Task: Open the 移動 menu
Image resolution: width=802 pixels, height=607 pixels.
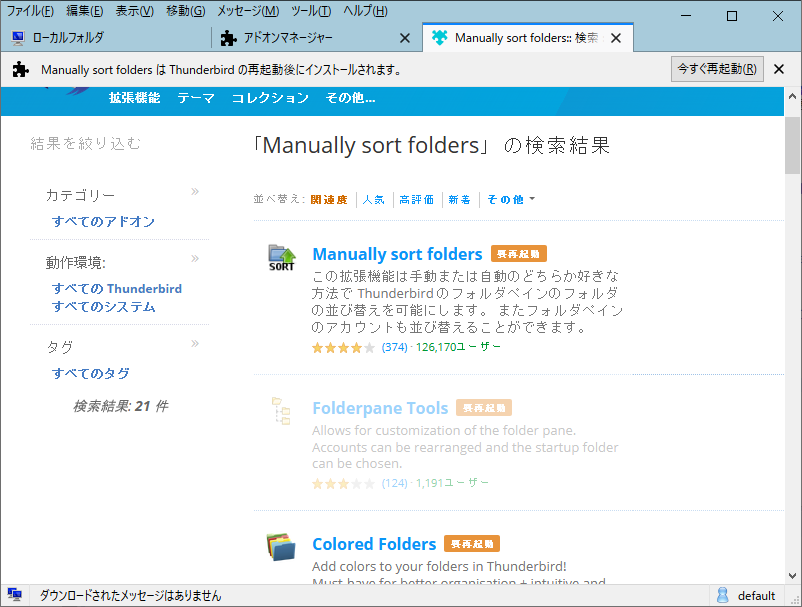Action: [x=186, y=11]
